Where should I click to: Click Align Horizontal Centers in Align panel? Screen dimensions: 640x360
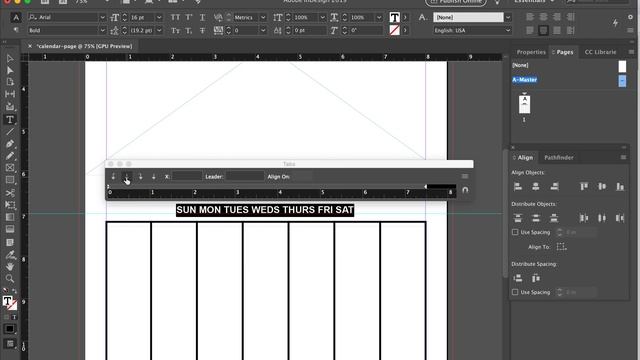click(x=536, y=187)
